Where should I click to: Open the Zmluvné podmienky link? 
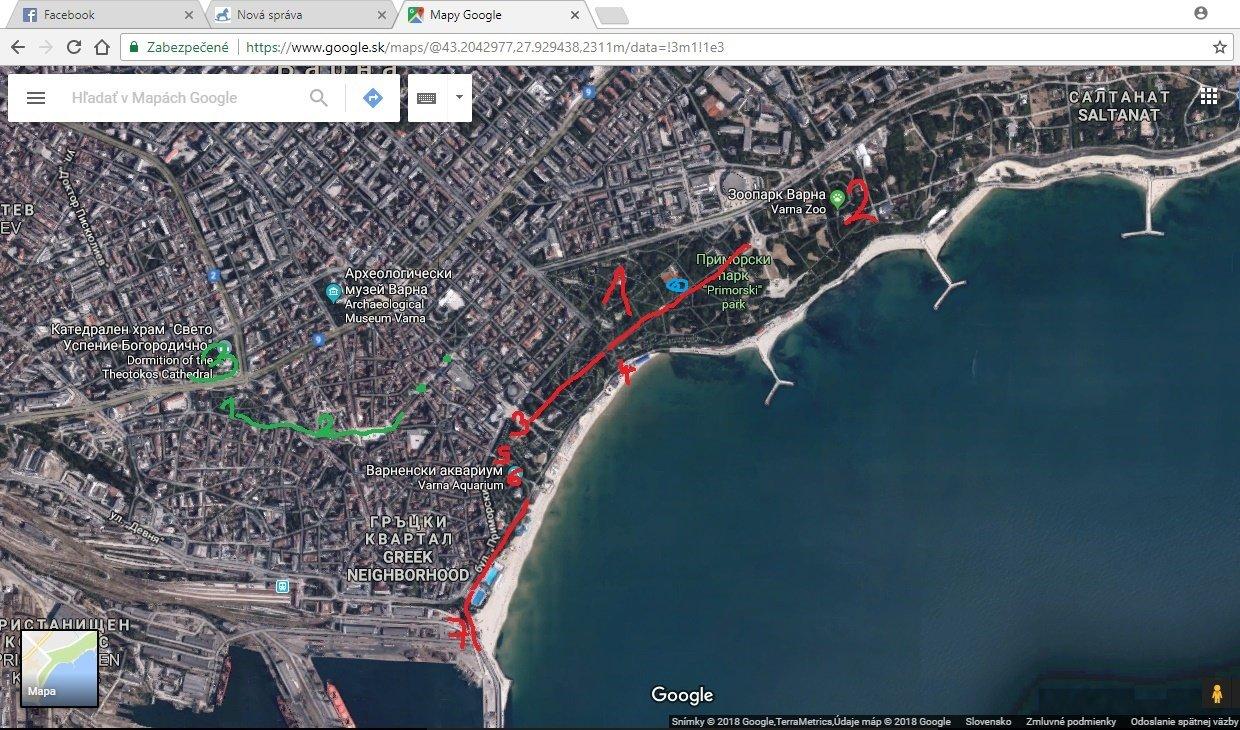click(1070, 722)
